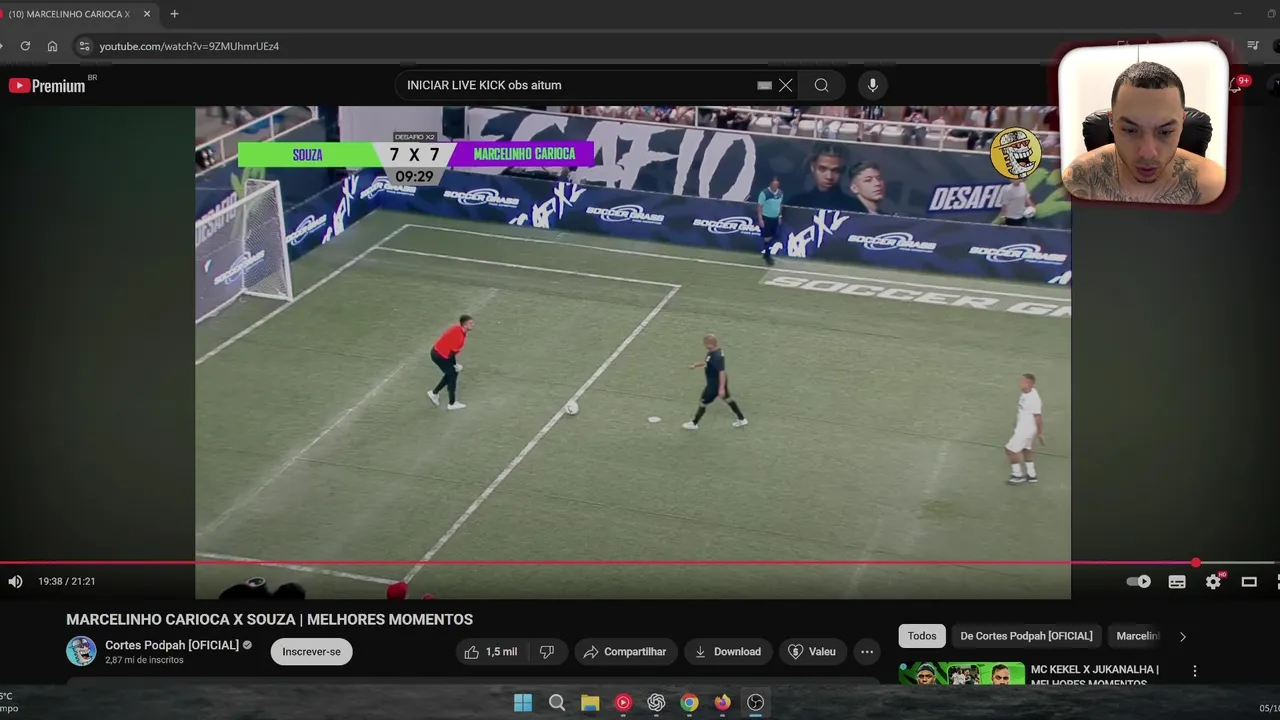Reload the page in browser
Screen dimensions: 1280x720
pyautogui.click(x=25, y=46)
